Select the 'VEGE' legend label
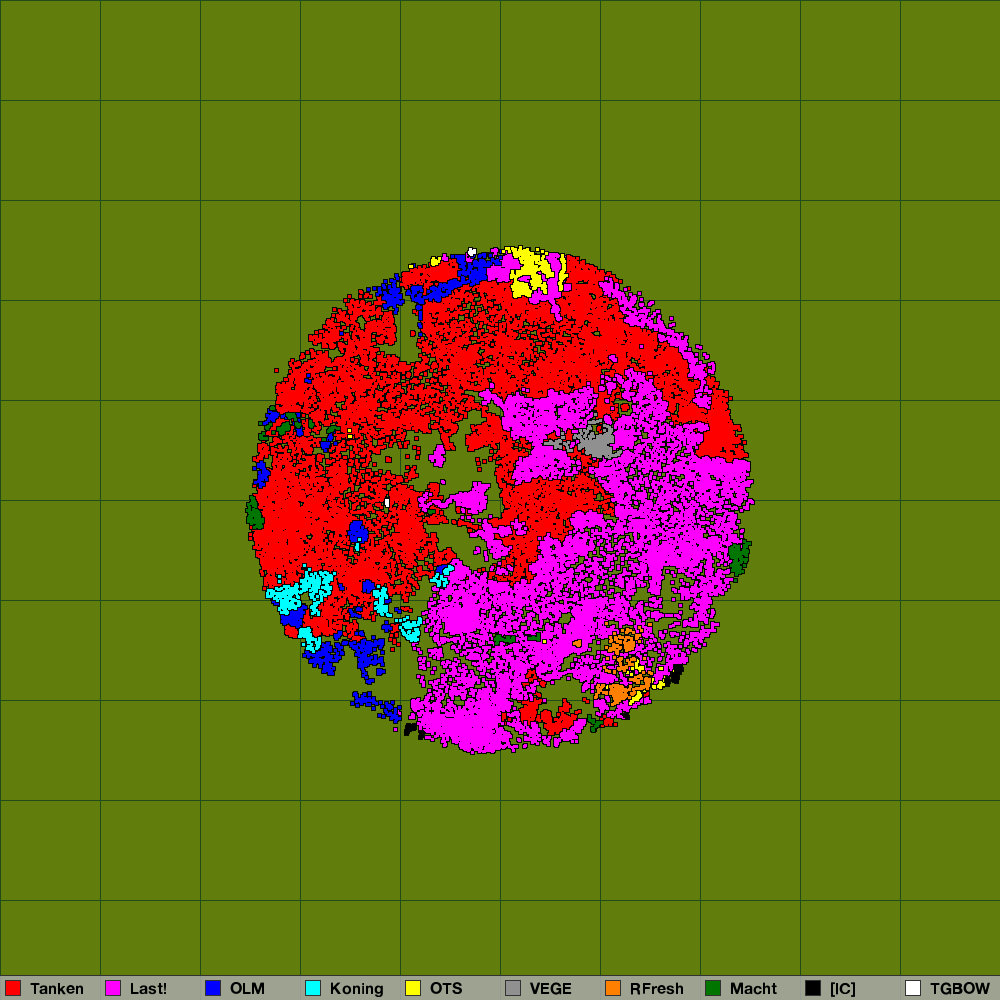 point(550,989)
